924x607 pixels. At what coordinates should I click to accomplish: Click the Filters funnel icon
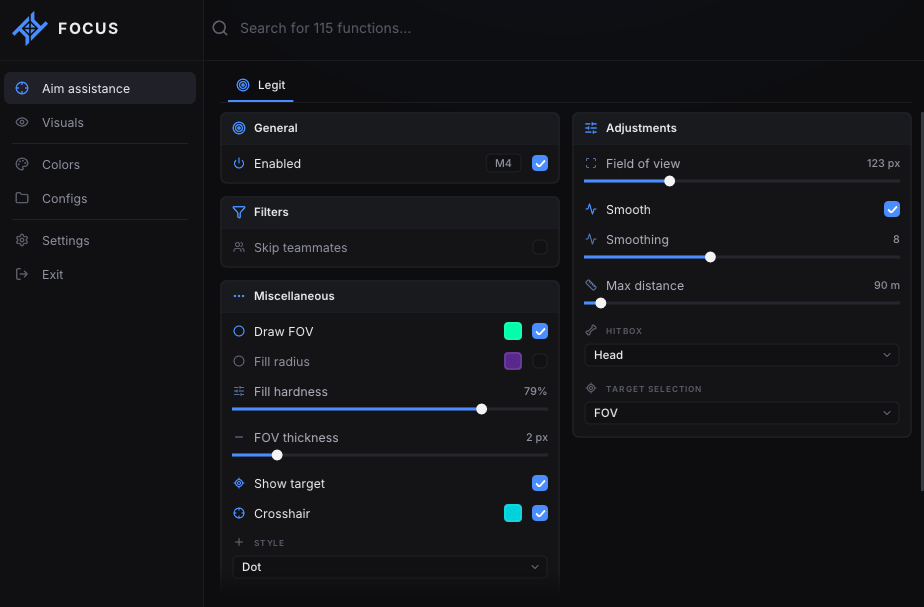(239, 212)
